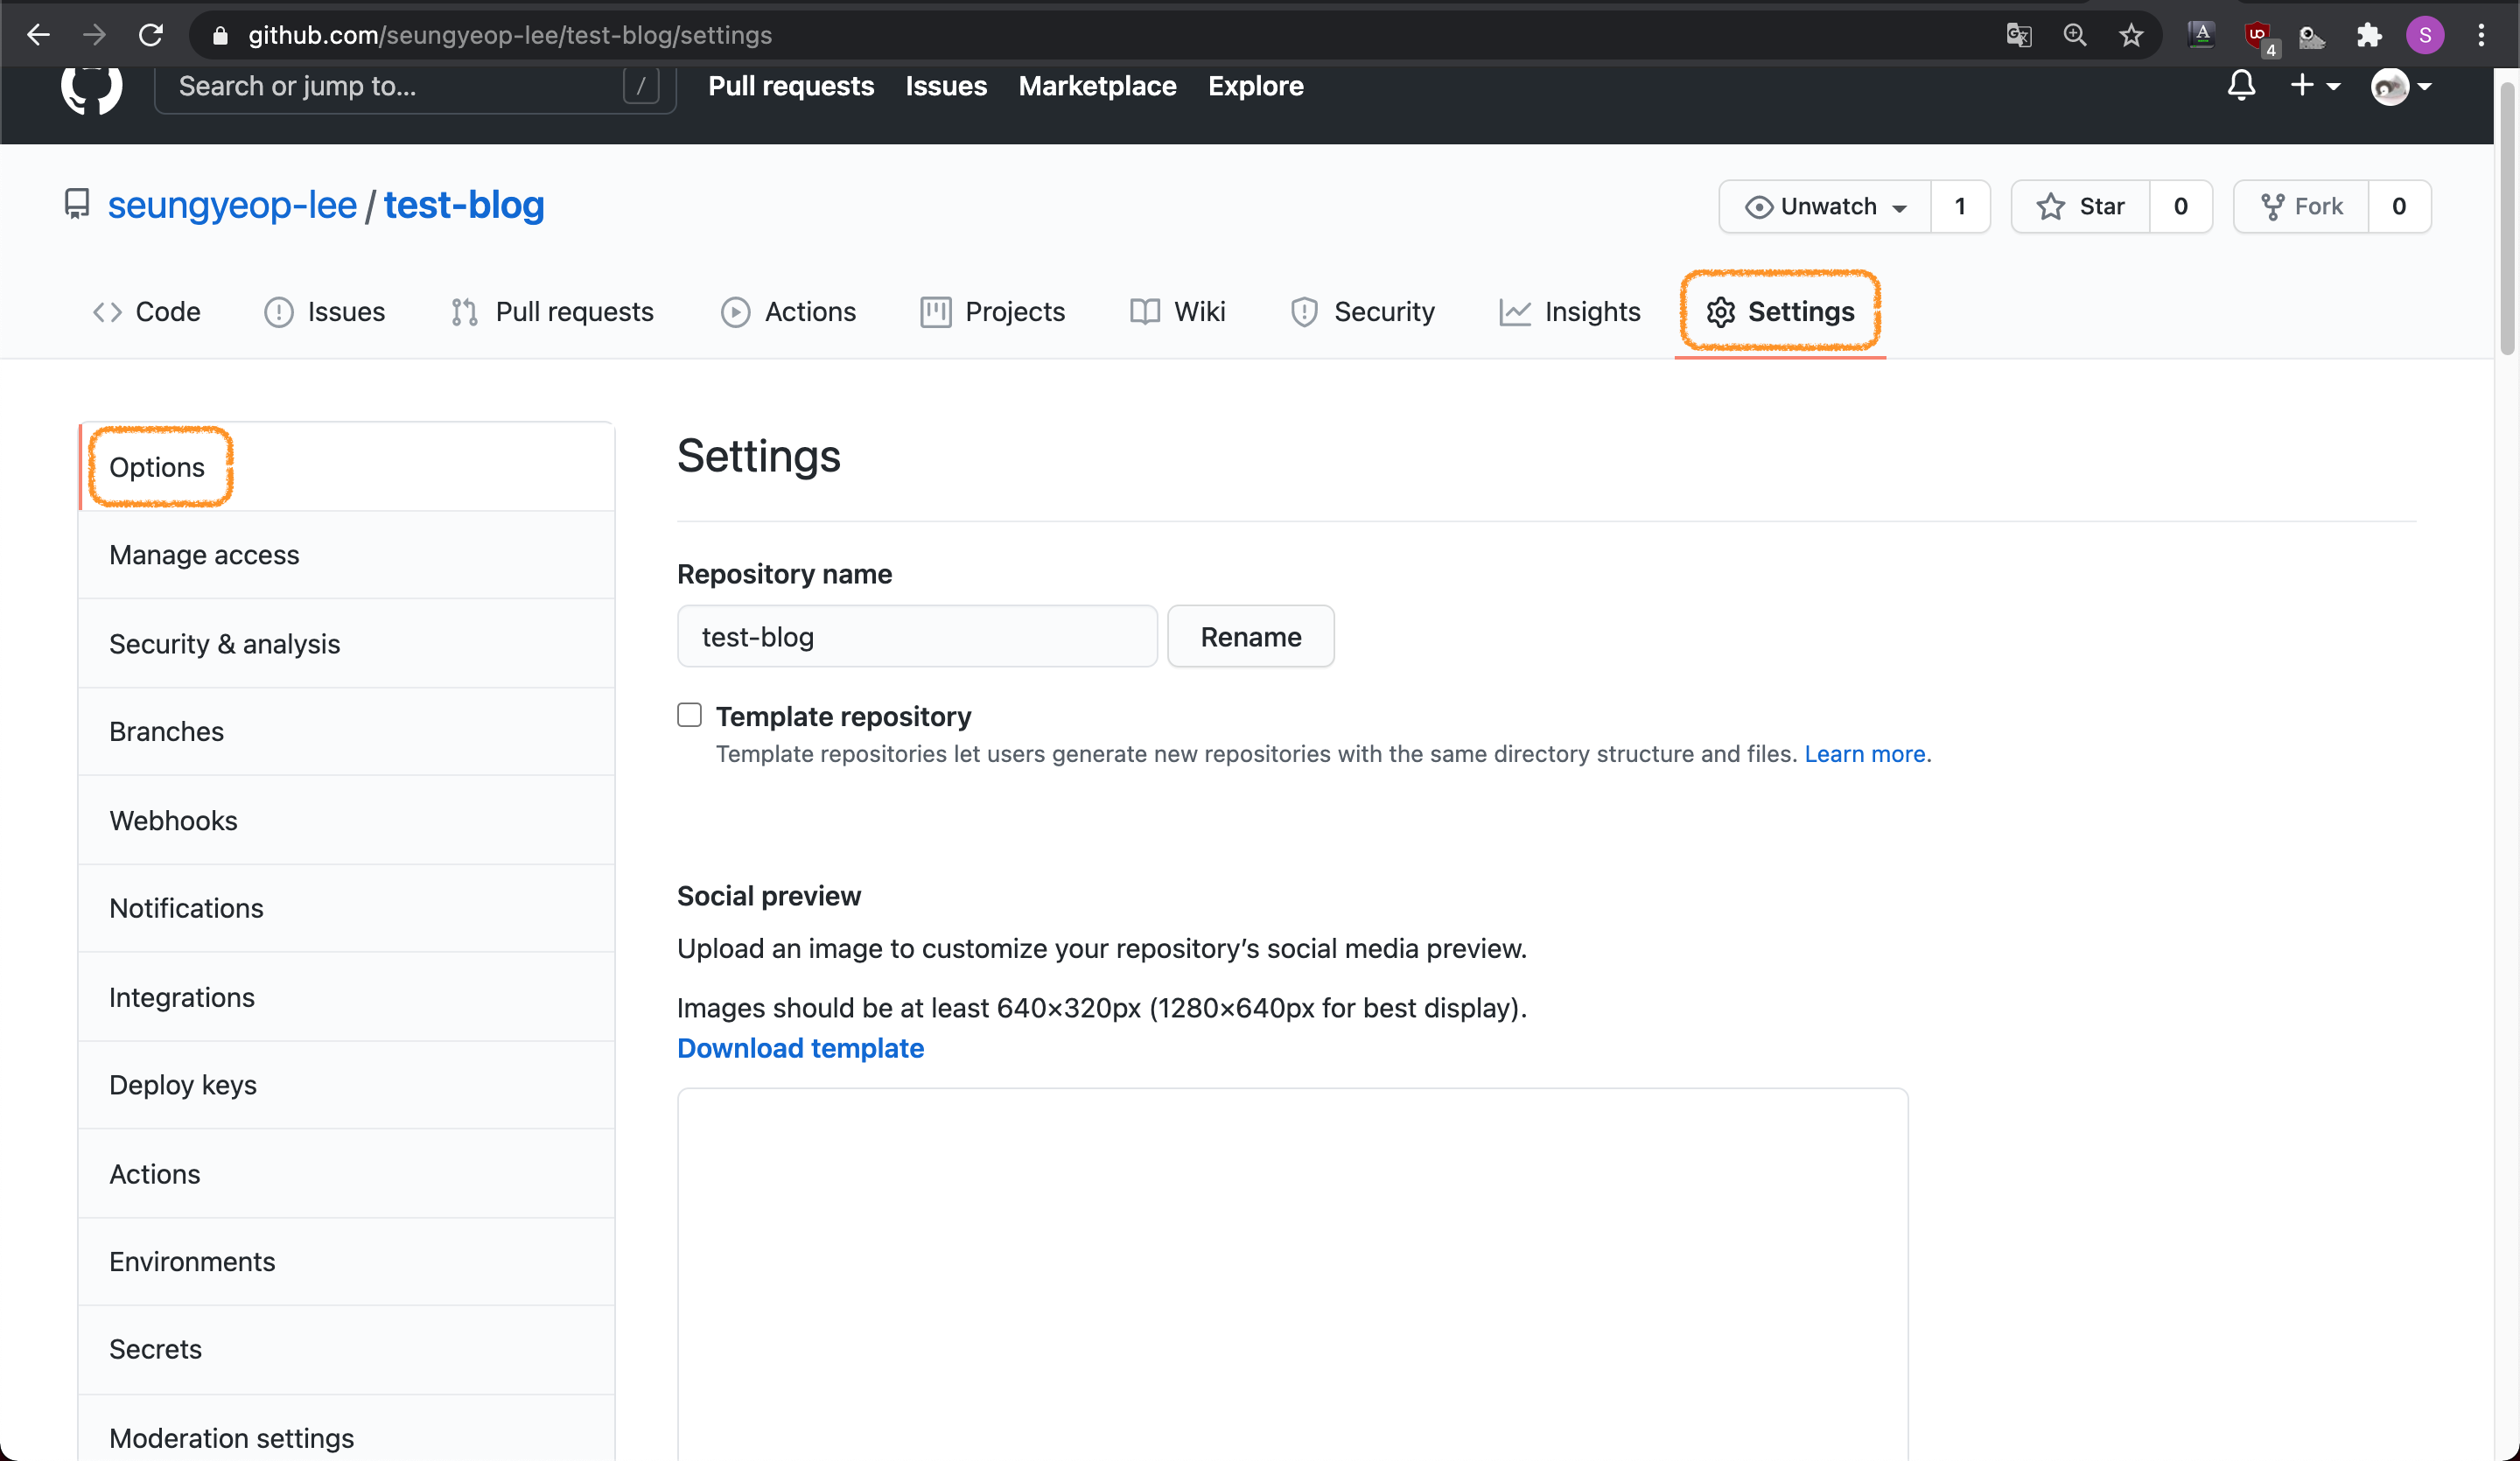This screenshot has width=2520, height=1461.
Task: Click the browser zoom magnifier icon
Action: click(2074, 35)
